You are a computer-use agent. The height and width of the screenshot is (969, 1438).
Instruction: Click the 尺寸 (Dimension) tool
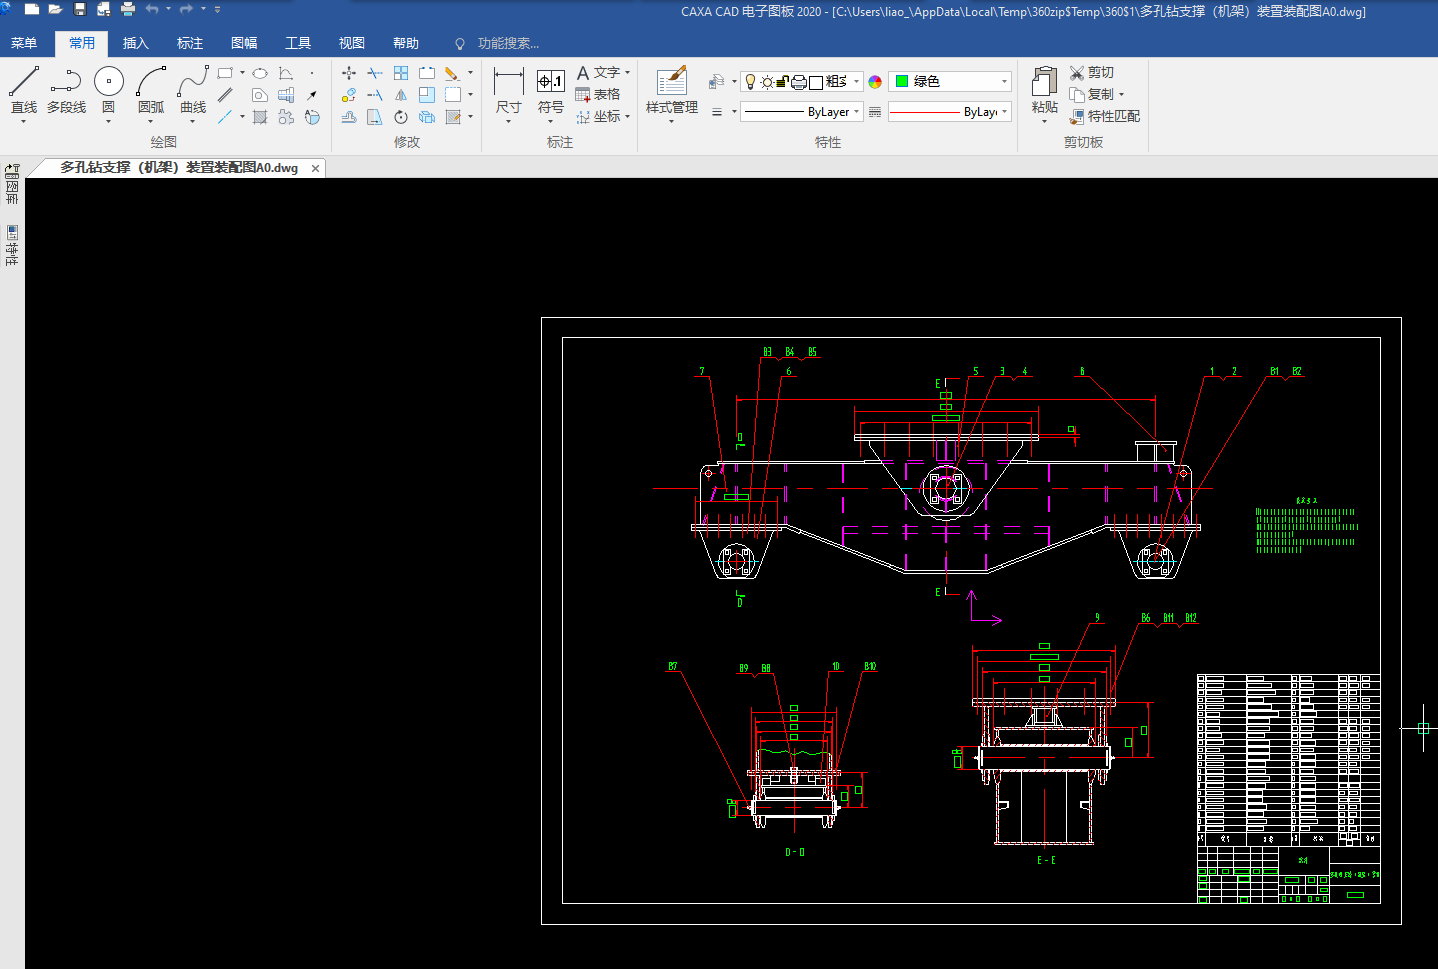[x=508, y=92]
